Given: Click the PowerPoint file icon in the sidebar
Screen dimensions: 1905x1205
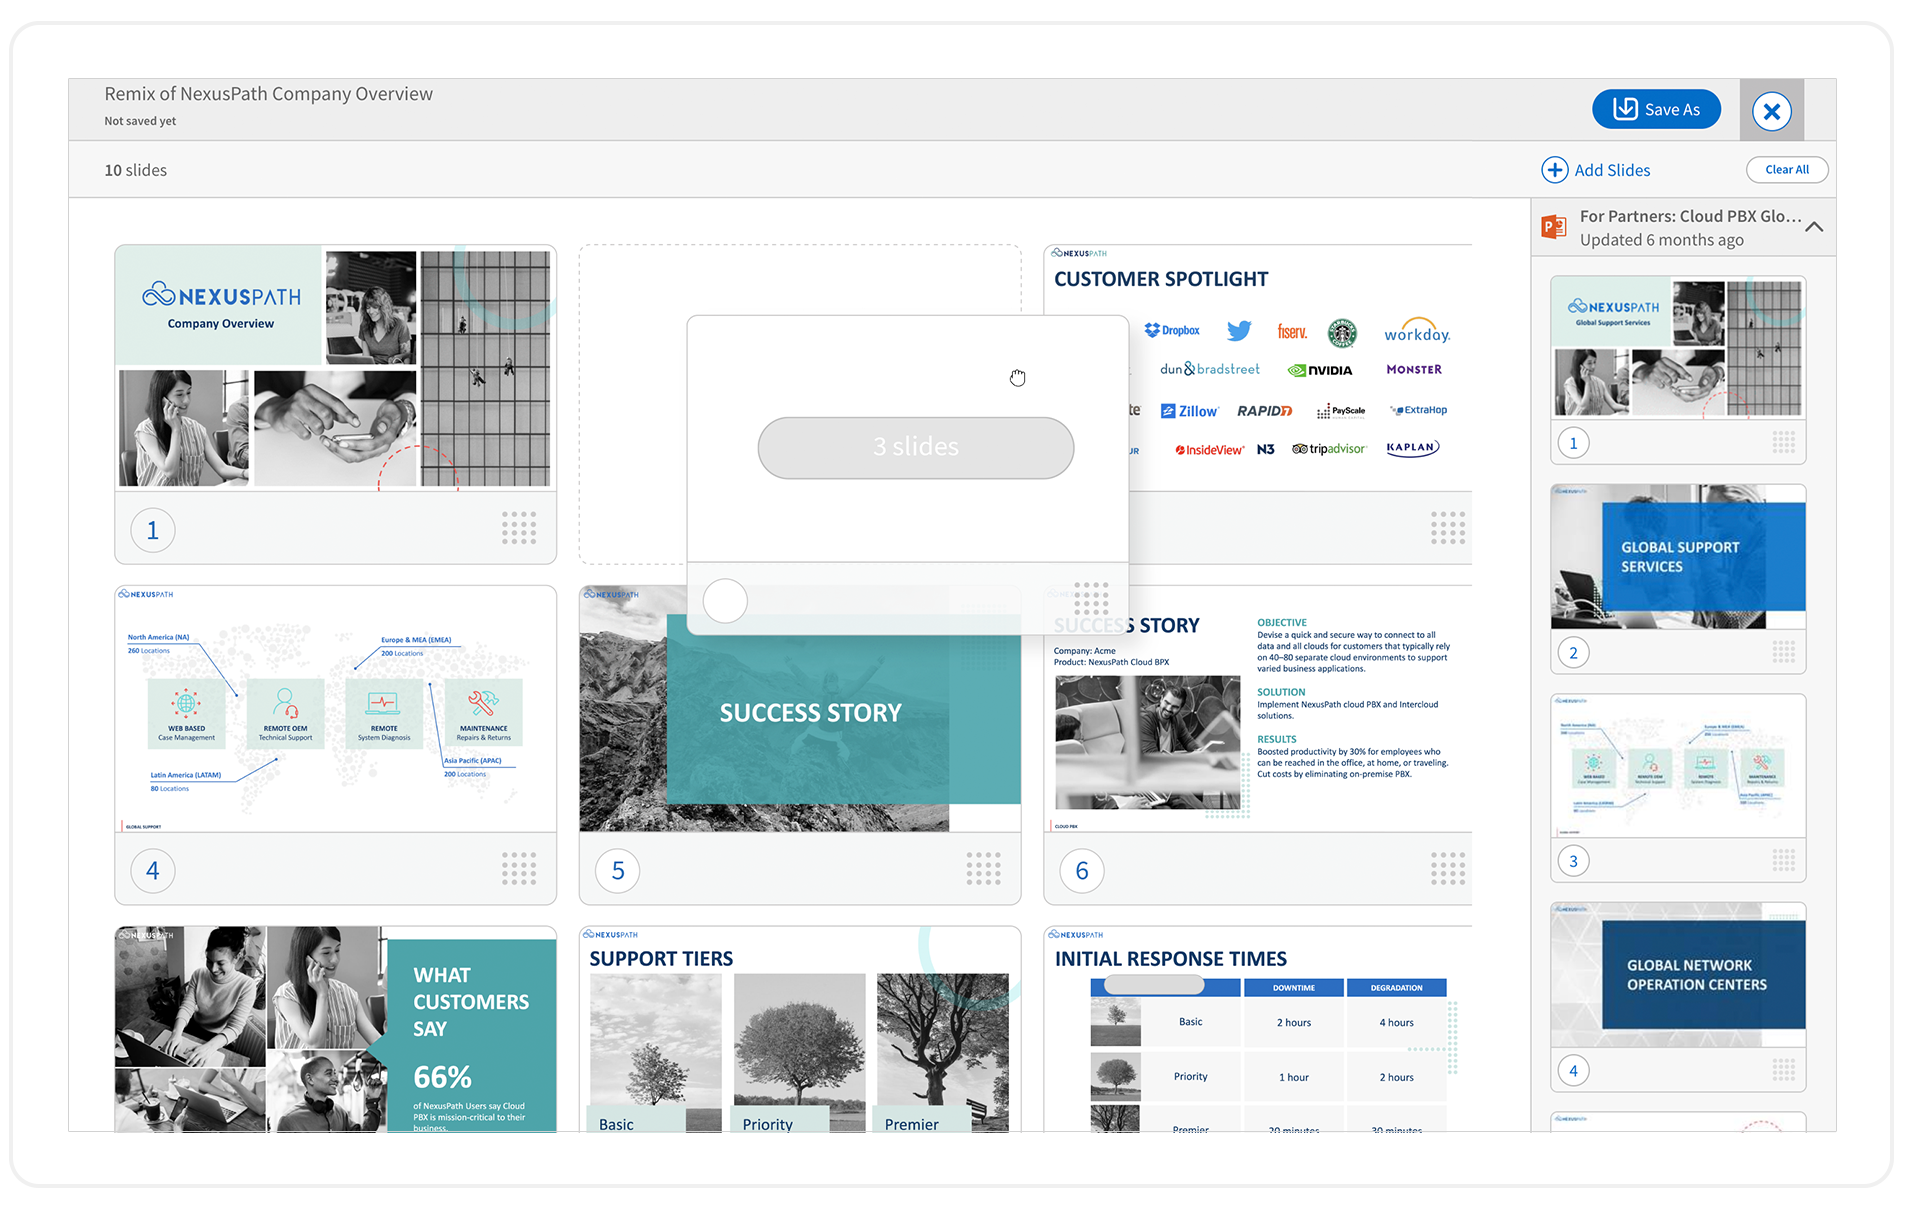Looking at the screenshot, I should 1554,227.
